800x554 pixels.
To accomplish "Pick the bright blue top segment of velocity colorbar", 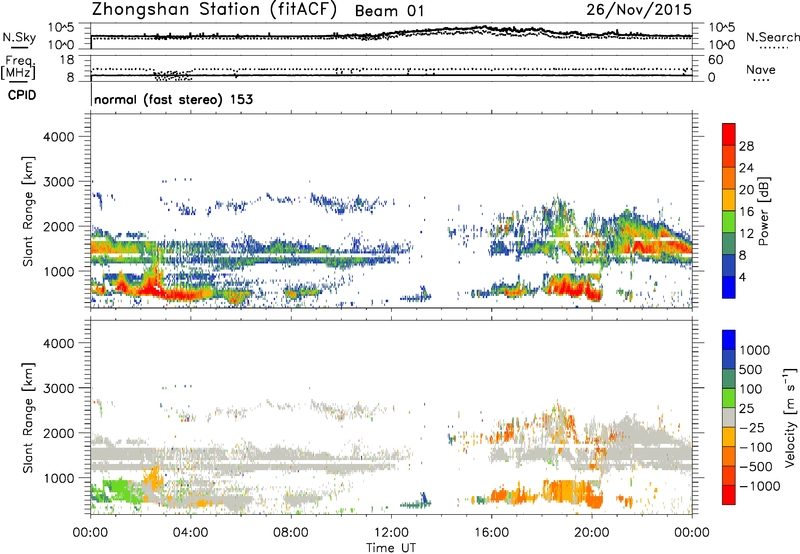I will pos(729,340).
